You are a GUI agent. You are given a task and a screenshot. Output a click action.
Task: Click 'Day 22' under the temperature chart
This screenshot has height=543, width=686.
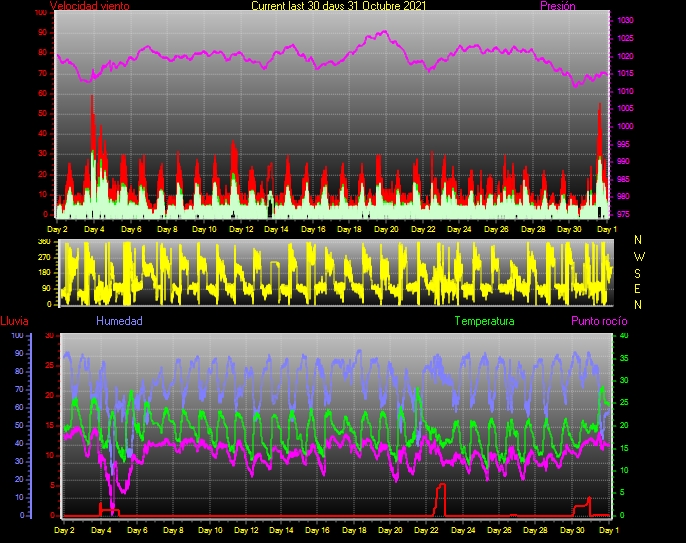point(427,530)
